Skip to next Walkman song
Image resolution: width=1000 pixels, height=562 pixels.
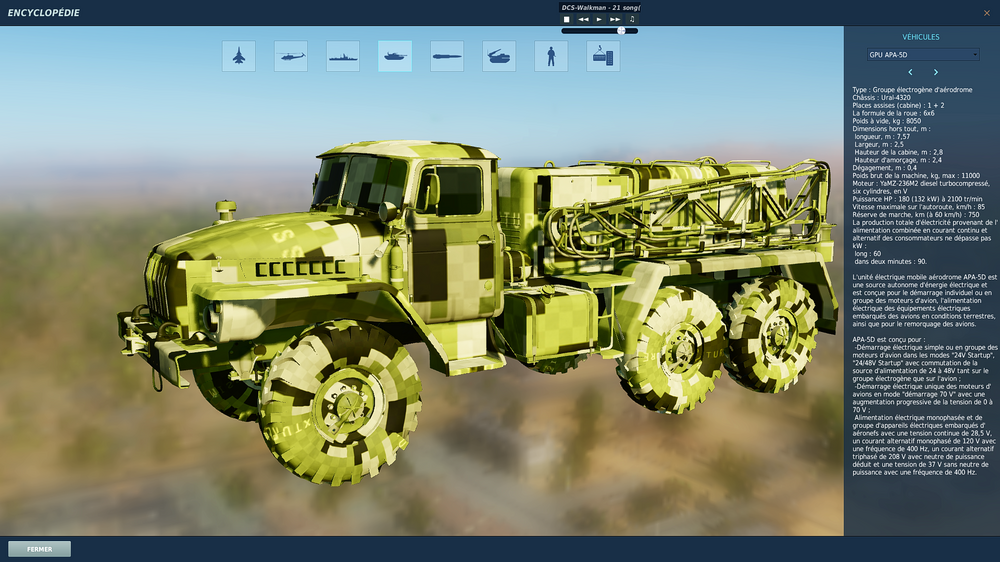coord(615,19)
